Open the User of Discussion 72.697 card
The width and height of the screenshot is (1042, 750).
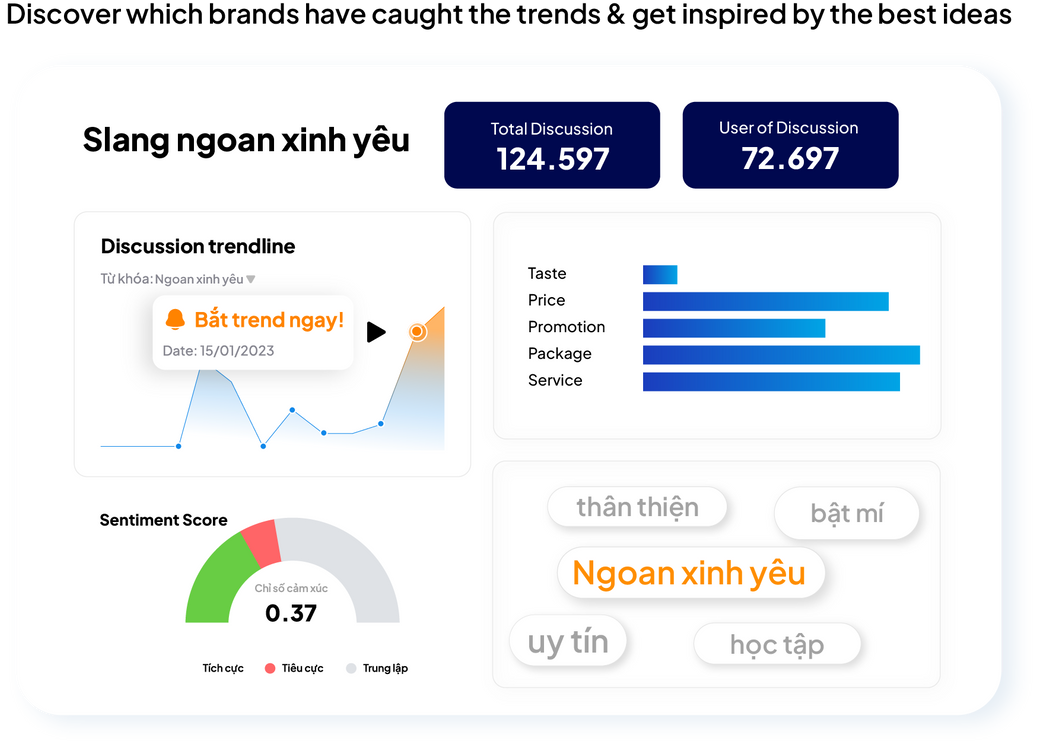click(x=790, y=145)
